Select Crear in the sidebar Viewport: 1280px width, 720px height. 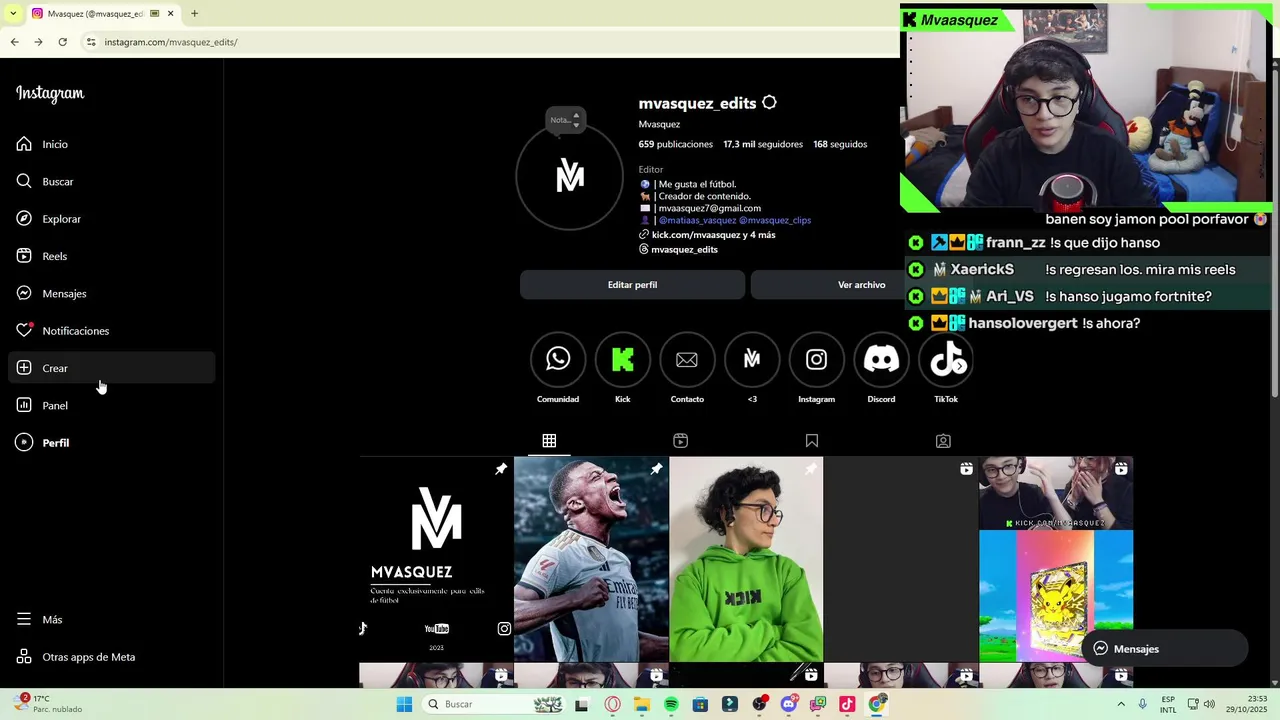[112, 368]
